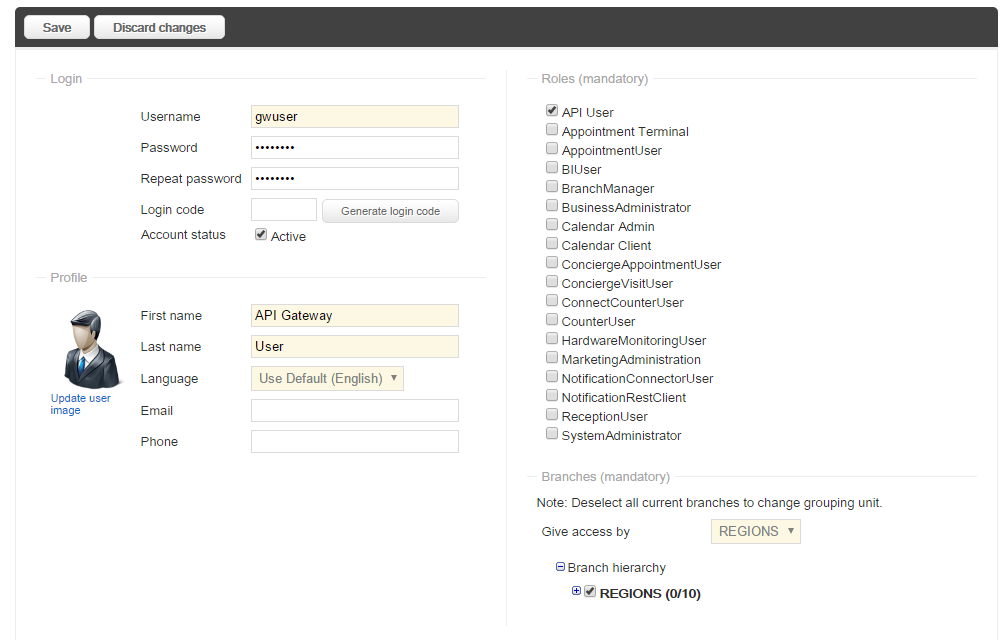Tick the CounterUser role checkbox
The height and width of the screenshot is (640, 1008).
[552, 320]
